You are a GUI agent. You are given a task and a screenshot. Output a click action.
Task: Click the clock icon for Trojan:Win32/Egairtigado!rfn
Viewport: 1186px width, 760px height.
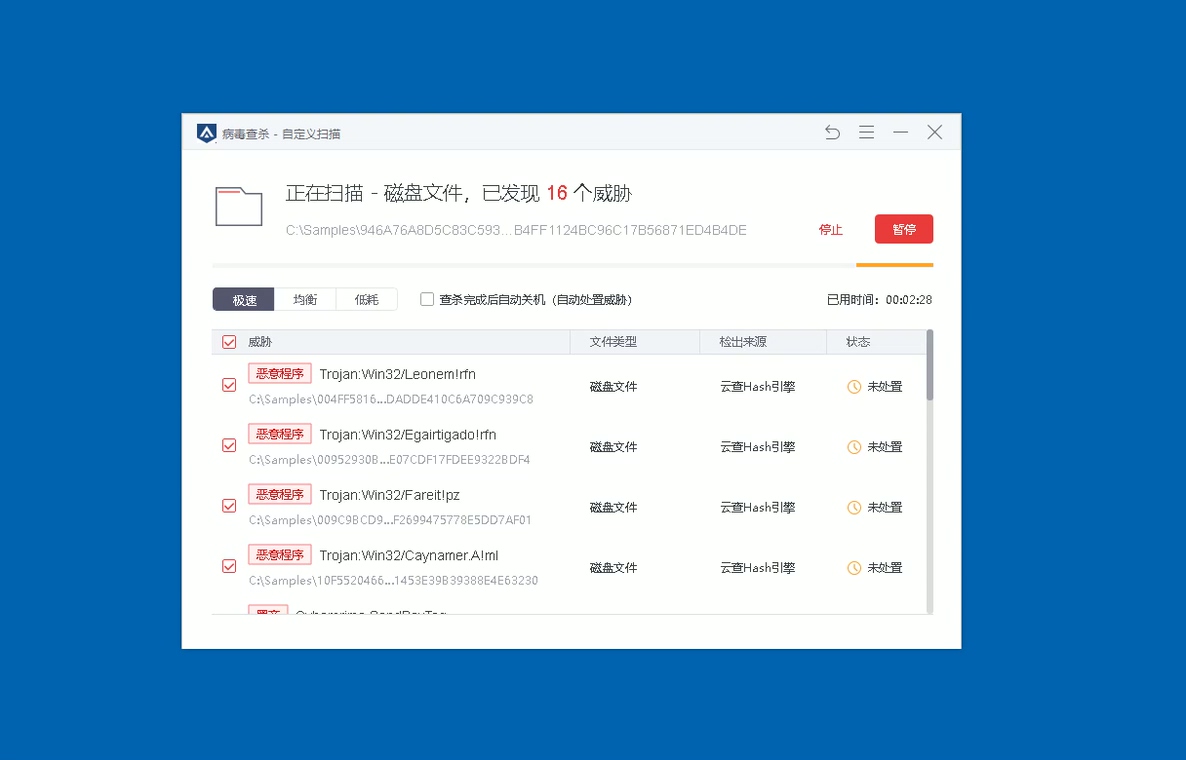854,447
